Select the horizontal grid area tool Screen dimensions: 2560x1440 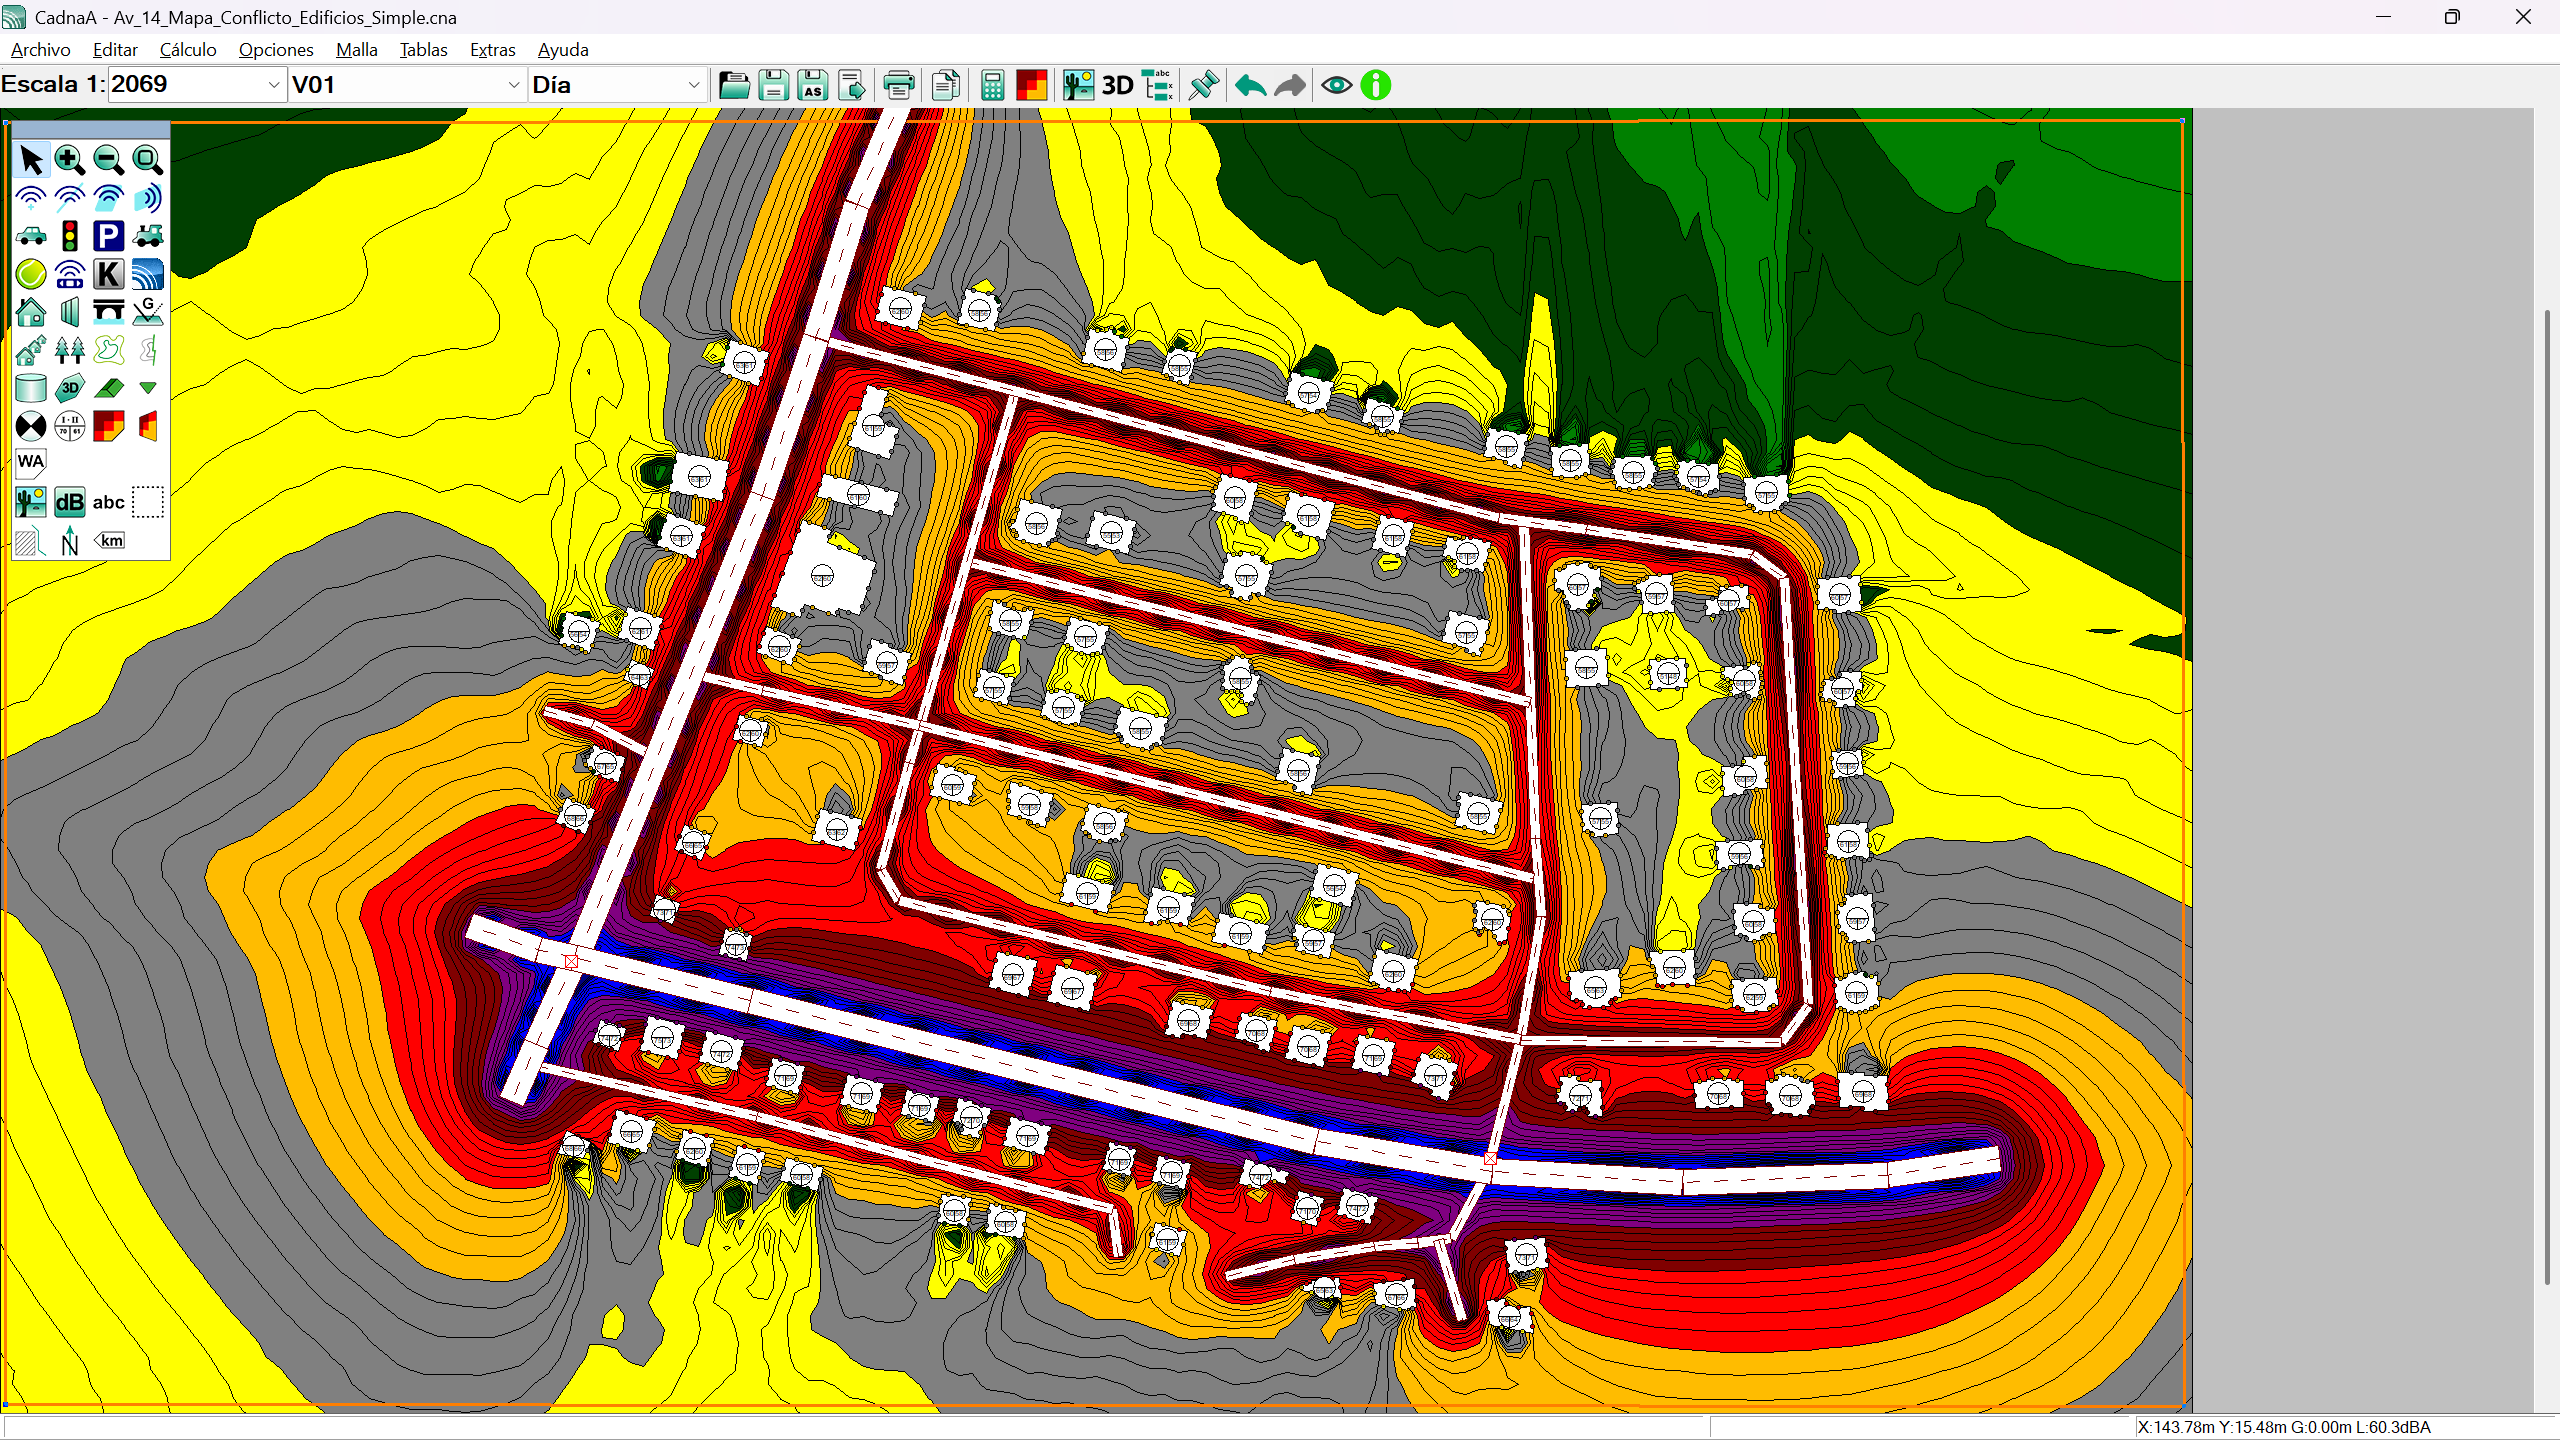(x=109, y=426)
